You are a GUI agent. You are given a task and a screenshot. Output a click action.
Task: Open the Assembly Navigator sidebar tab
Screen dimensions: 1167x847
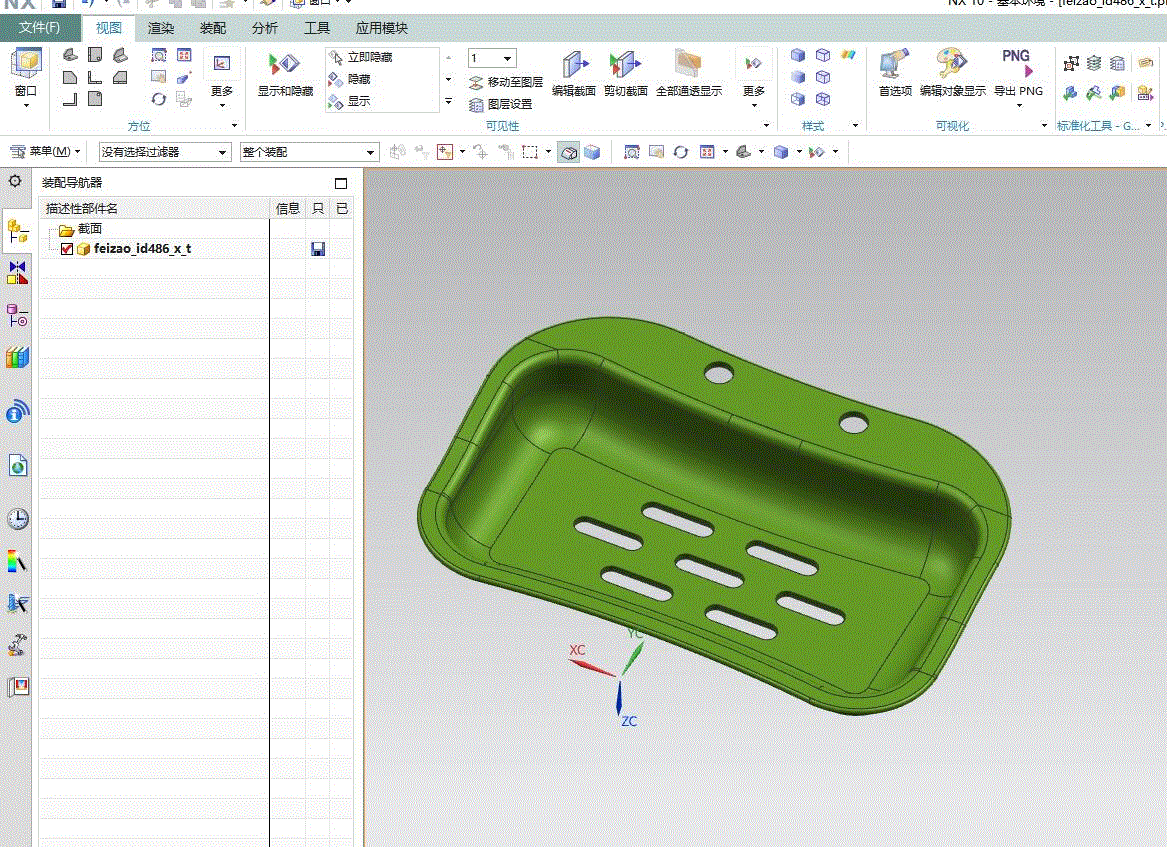17,231
